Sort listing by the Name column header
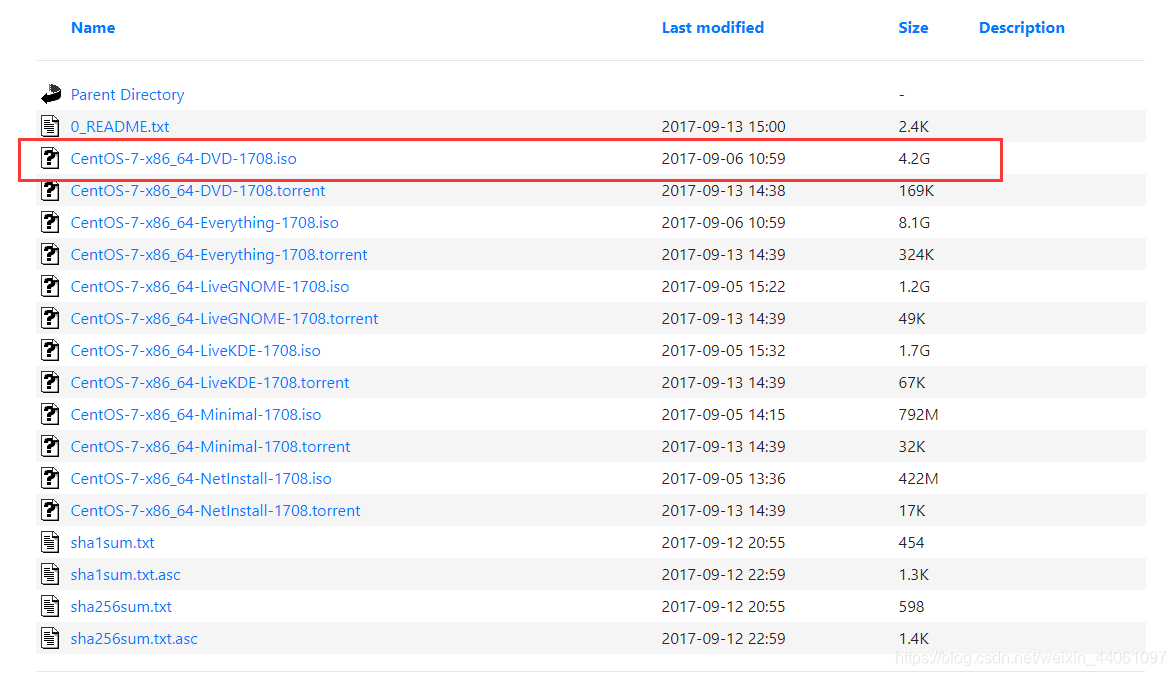Viewport: 1176px width, 676px height. (x=93, y=28)
